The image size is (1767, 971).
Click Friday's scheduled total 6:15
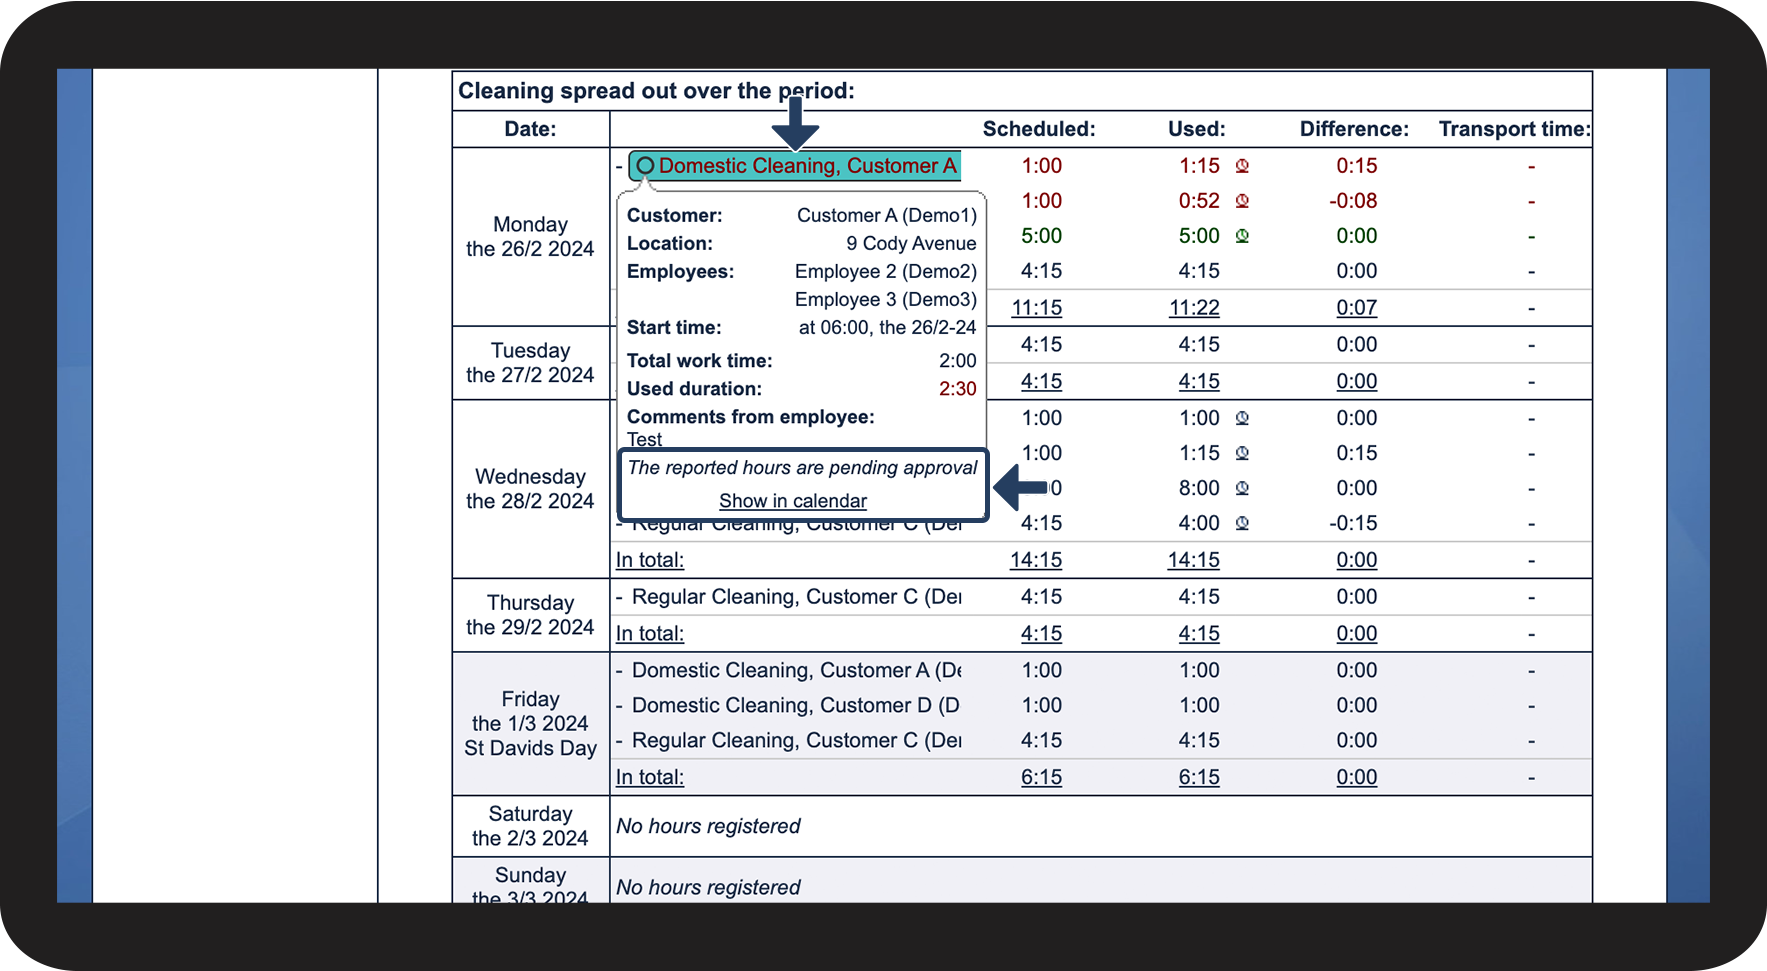[x=1042, y=777]
